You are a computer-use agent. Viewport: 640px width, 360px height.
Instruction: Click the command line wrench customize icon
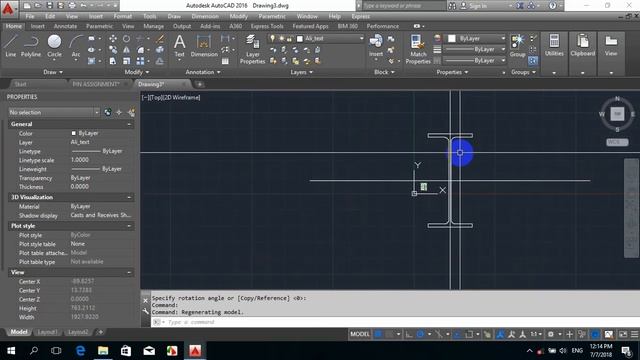pyautogui.click(x=145, y=311)
